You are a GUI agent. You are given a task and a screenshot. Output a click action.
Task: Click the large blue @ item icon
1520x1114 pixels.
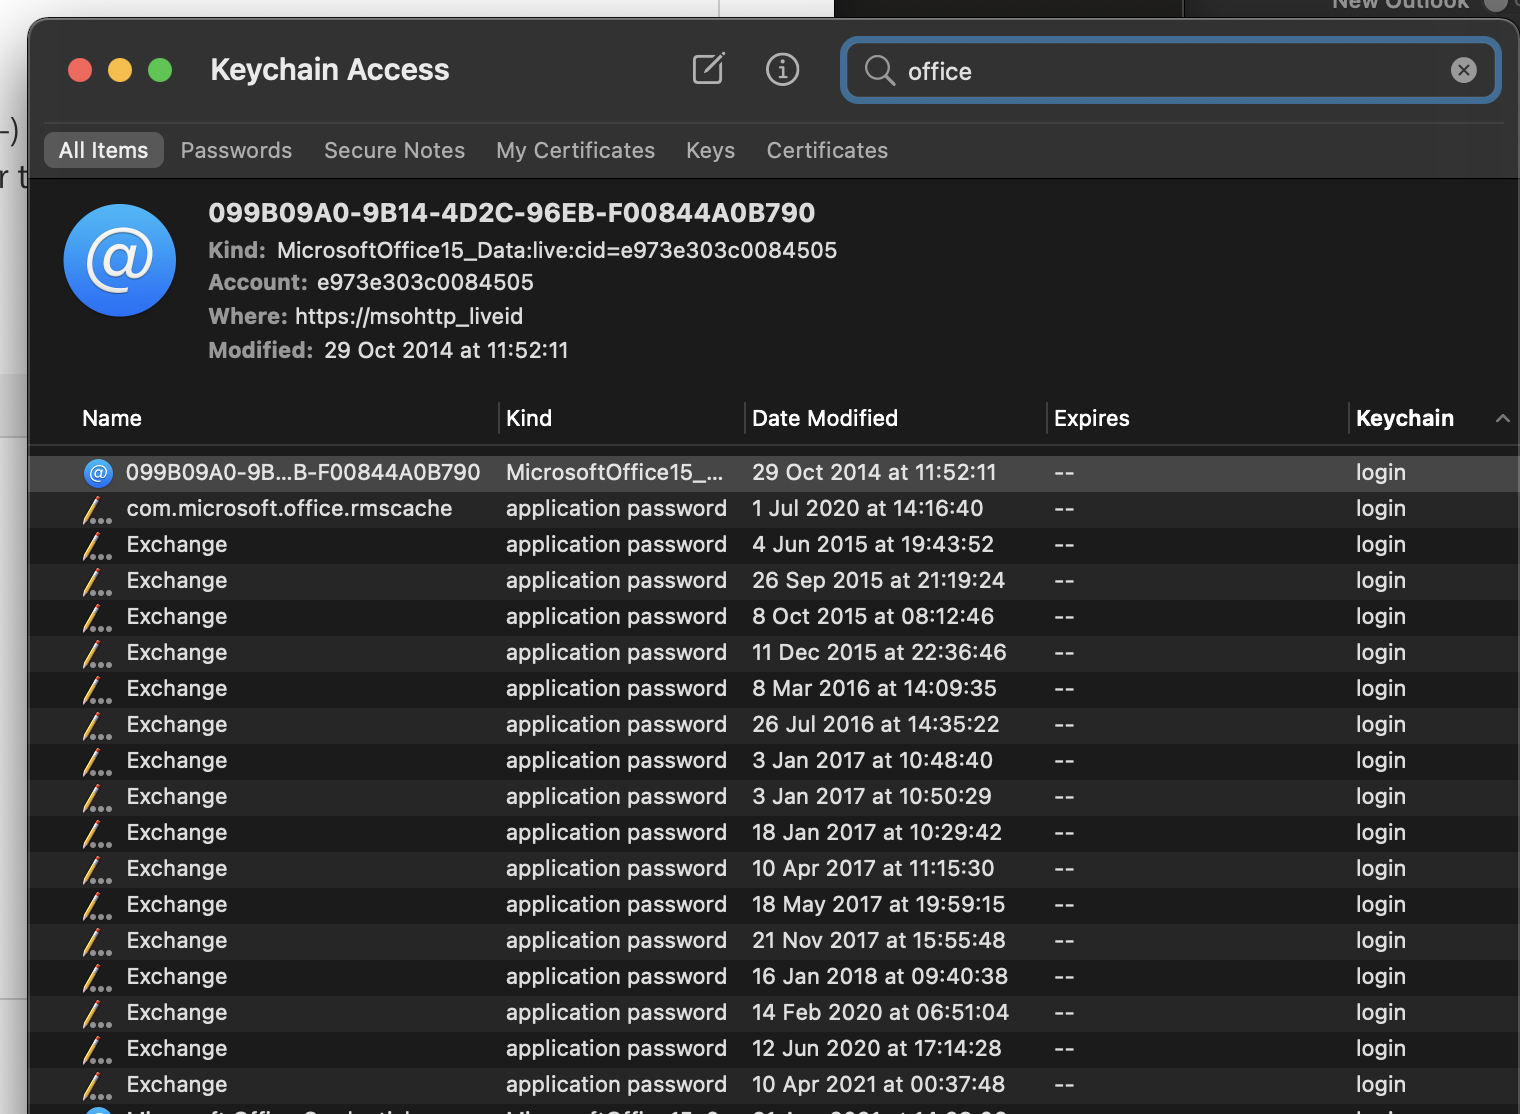point(120,260)
